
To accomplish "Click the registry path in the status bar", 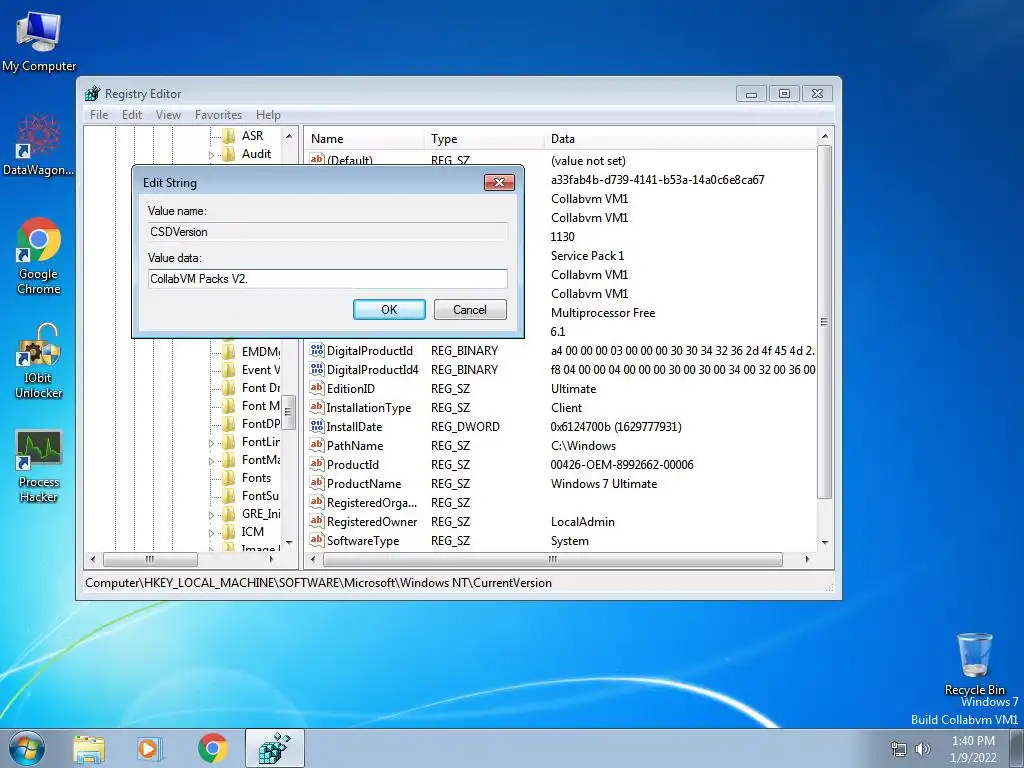I will (318, 583).
